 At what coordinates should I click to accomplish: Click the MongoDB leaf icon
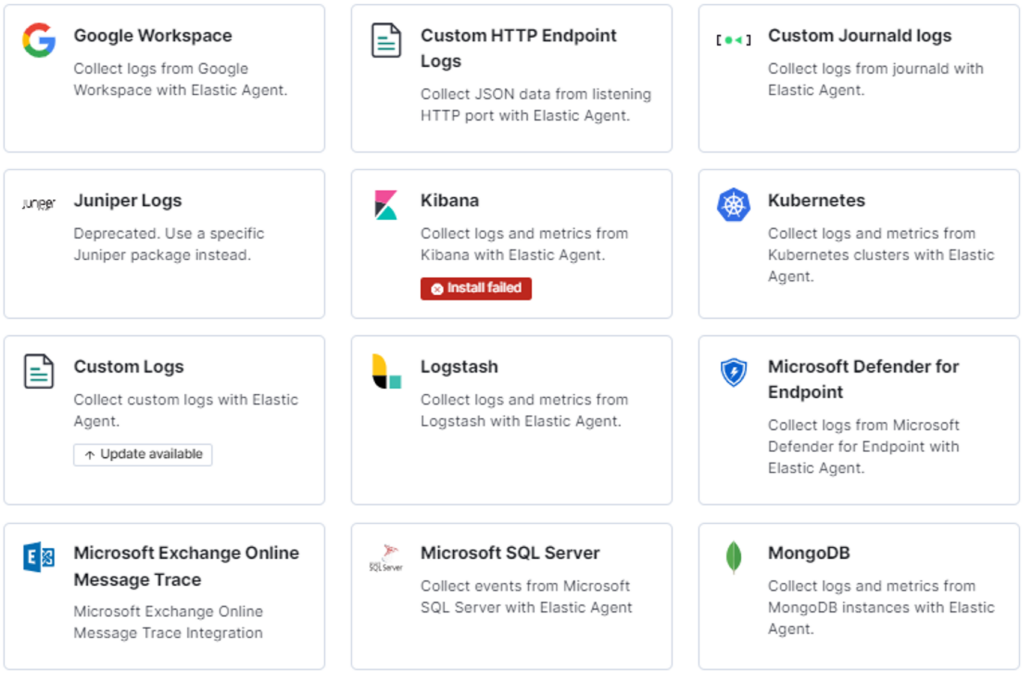[x=733, y=557]
